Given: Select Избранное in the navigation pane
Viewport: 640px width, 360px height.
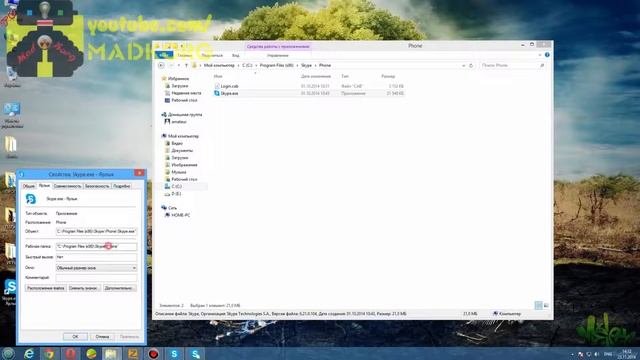Looking at the screenshot, I should point(178,78).
